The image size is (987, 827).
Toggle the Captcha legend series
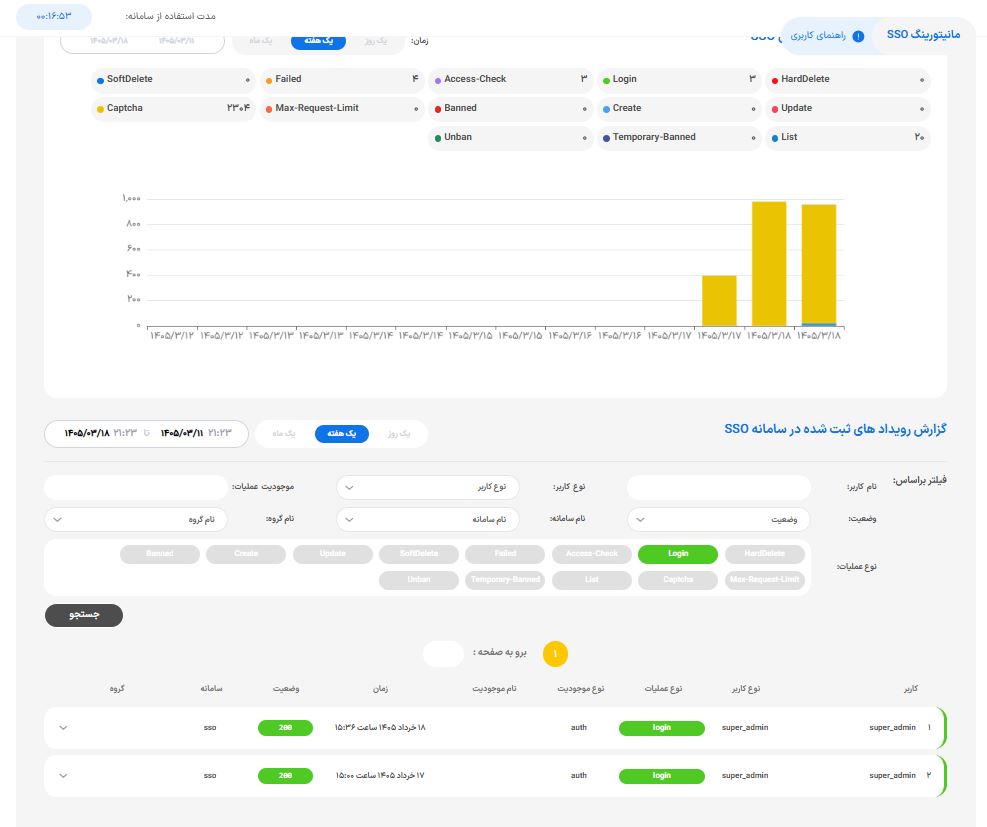[174, 108]
